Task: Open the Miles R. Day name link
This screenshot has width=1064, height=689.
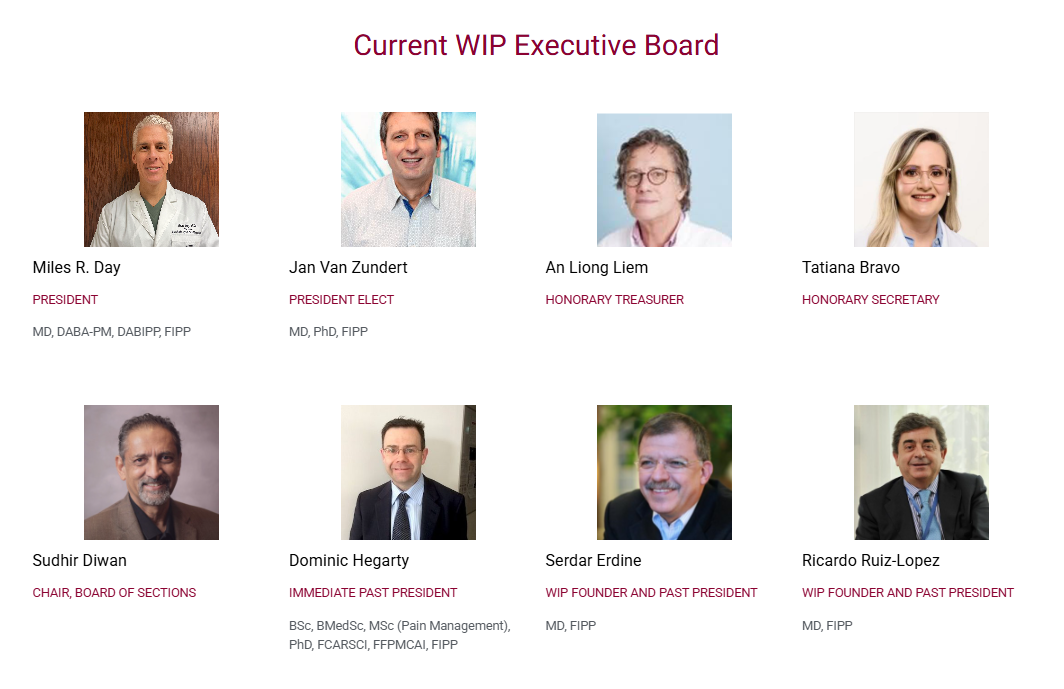Action: click(x=77, y=267)
